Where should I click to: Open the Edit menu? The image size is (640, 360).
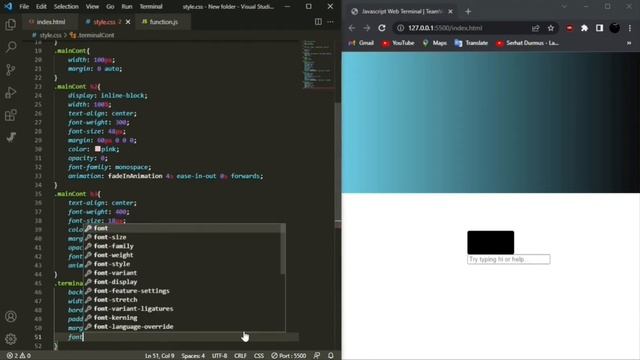click(x=41, y=7)
